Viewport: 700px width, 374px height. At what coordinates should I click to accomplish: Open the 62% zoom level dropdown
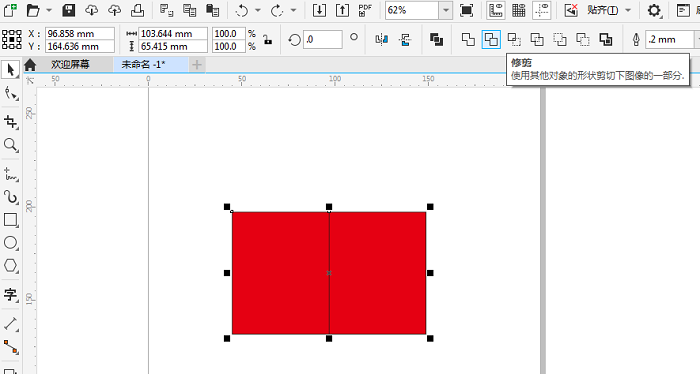click(x=445, y=10)
